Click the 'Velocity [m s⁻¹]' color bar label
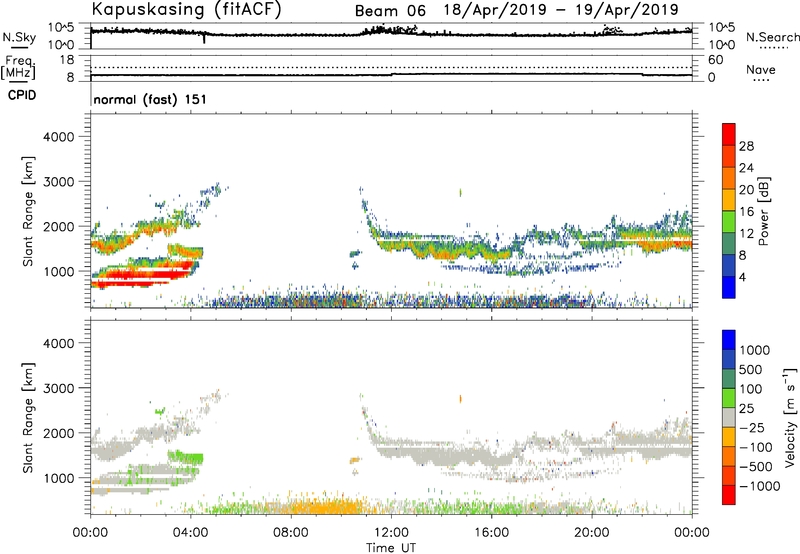The image size is (800, 554). pos(790,417)
